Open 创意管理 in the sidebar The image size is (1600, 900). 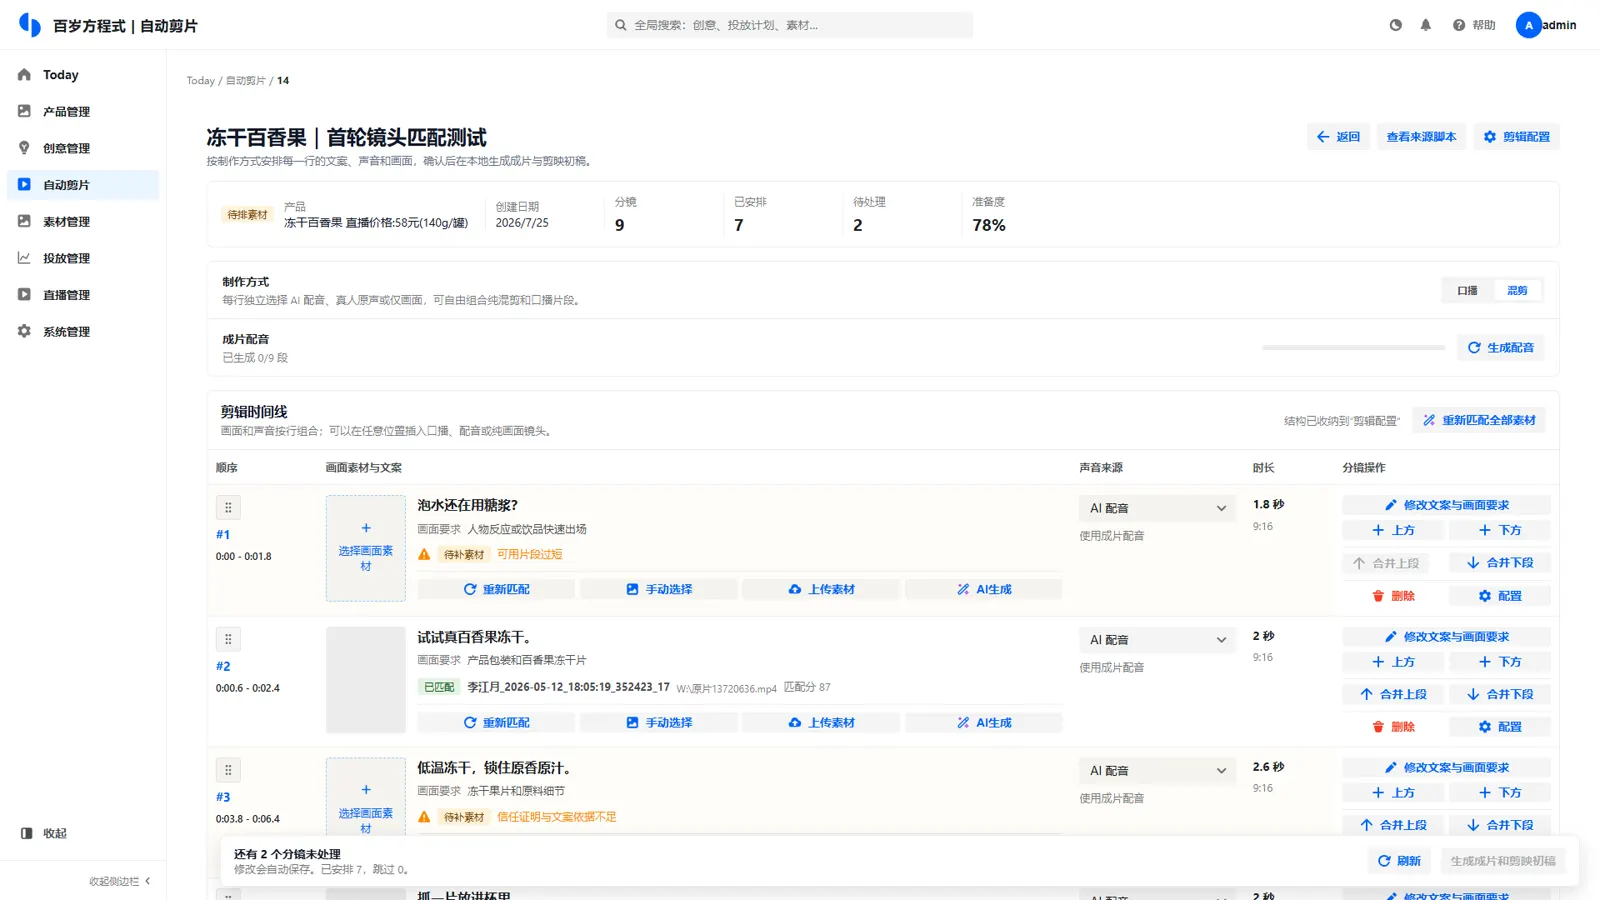pyautogui.click(x=83, y=148)
